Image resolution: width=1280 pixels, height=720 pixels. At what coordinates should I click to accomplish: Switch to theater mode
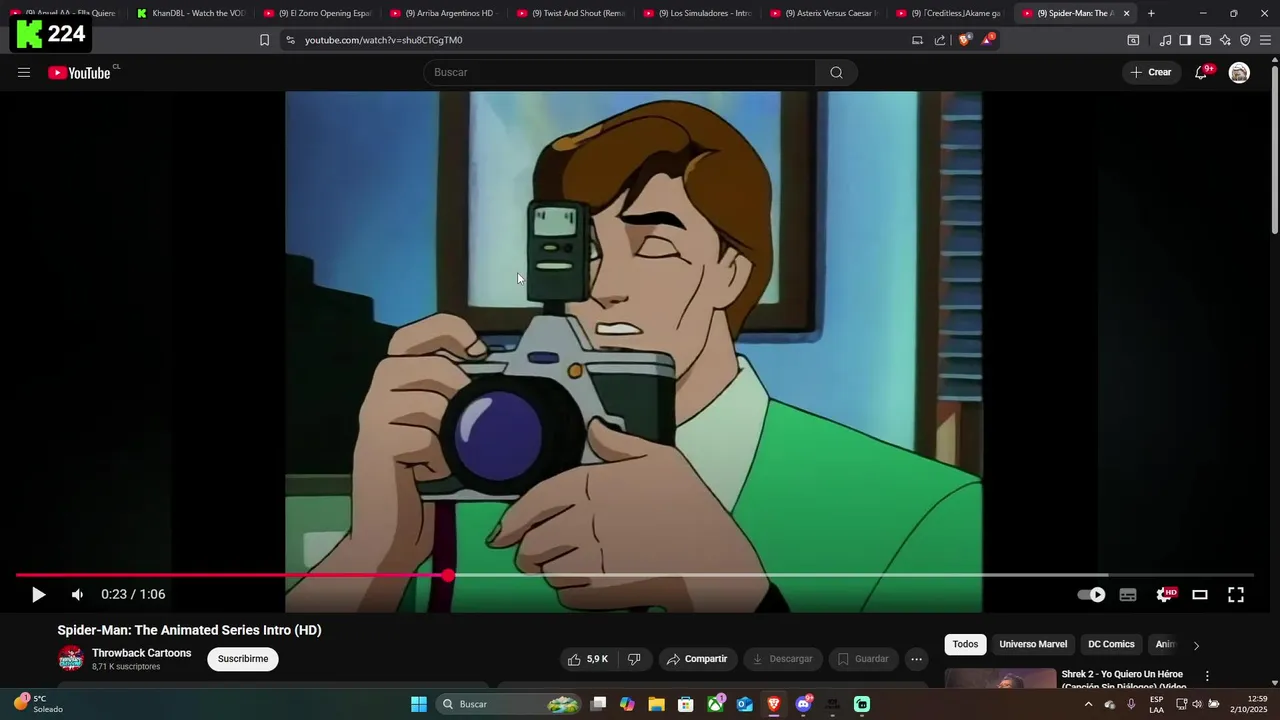click(1200, 594)
